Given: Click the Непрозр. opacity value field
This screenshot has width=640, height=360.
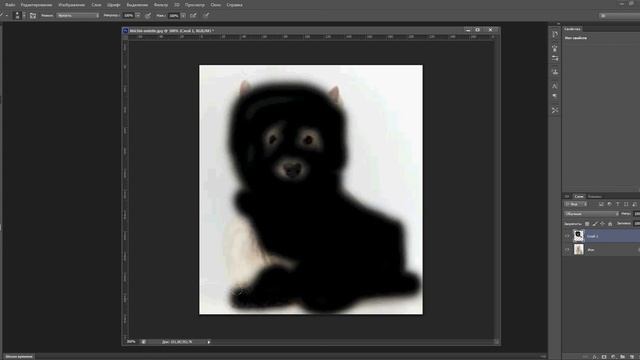Looking at the screenshot, I should [x=129, y=16].
